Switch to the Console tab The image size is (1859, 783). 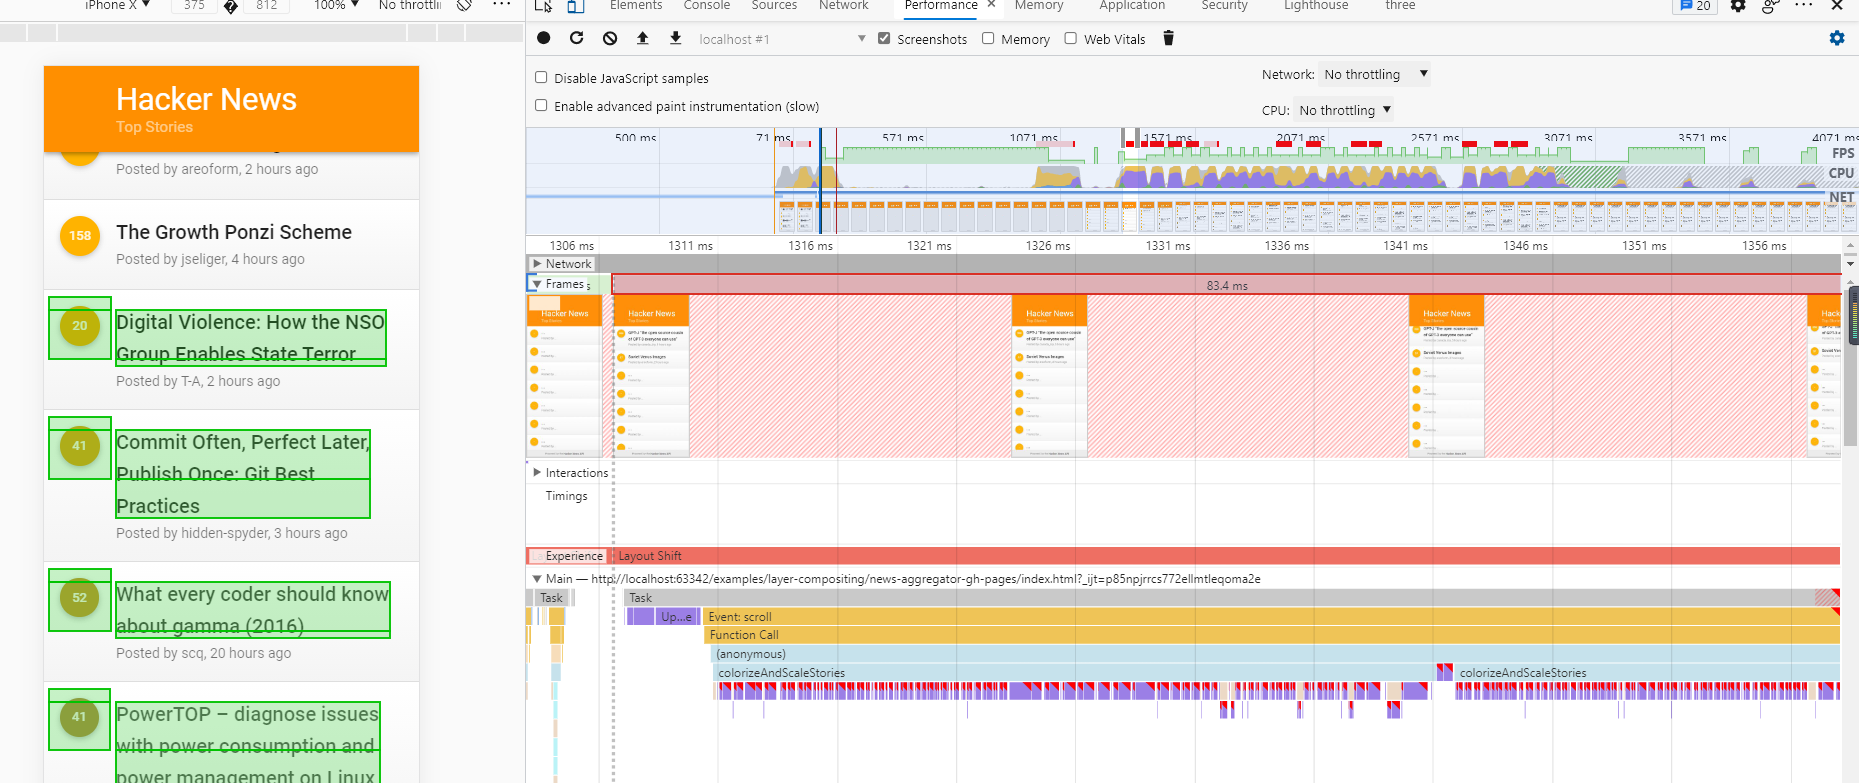click(x=707, y=6)
